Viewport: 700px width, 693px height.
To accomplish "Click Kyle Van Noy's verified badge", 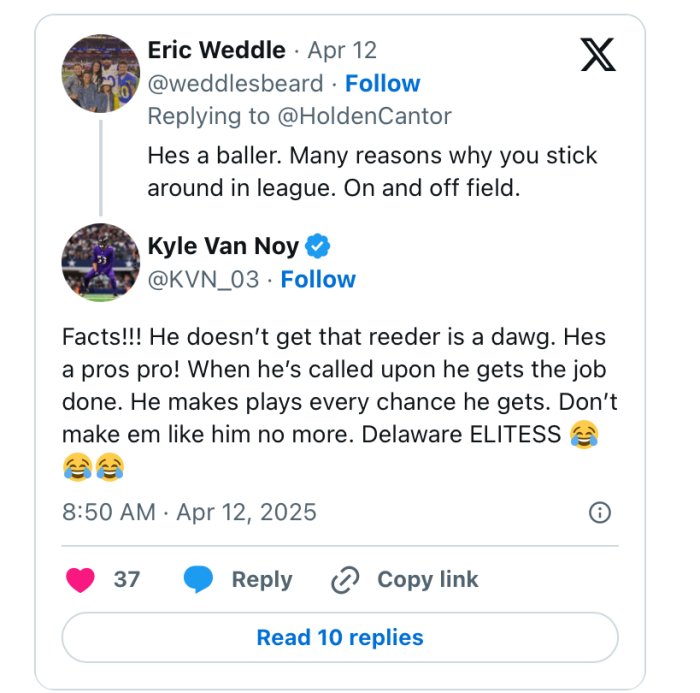I will (x=319, y=246).
